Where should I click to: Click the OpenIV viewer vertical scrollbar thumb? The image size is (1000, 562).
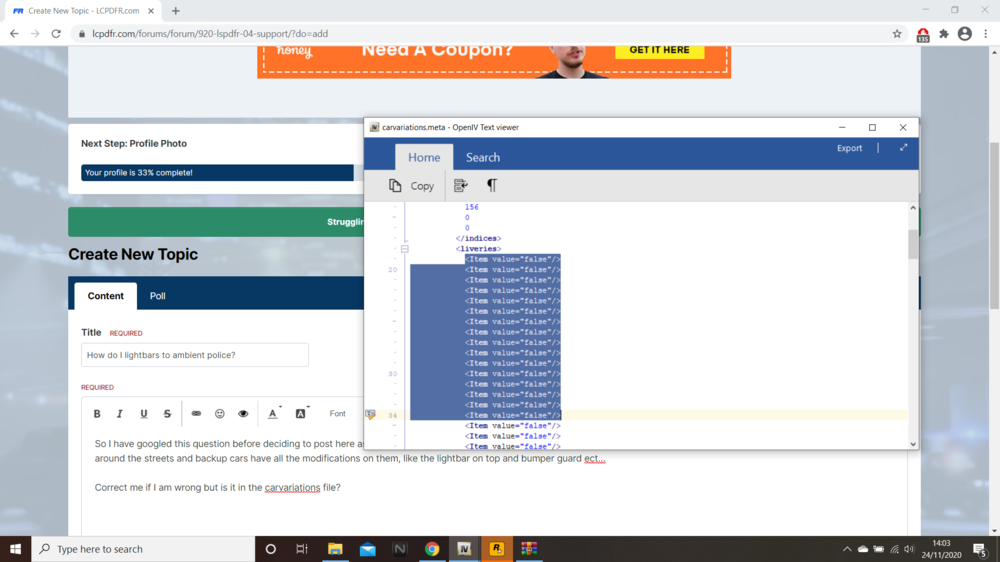pyautogui.click(x=913, y=244)
